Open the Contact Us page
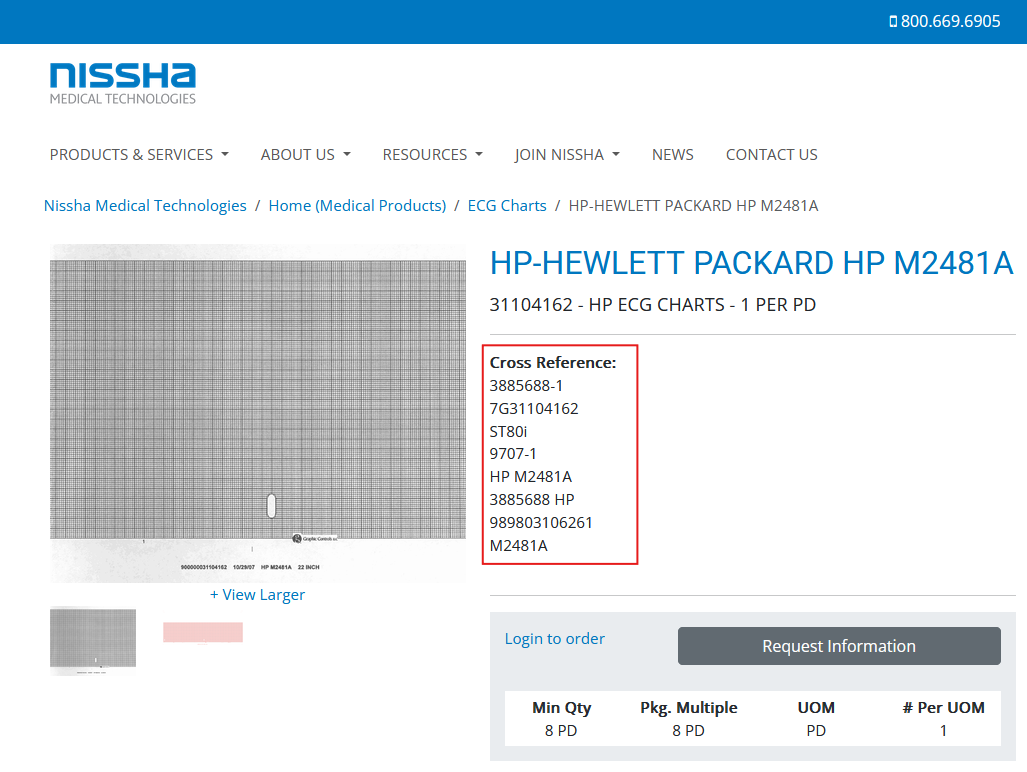1027x772 pixels. click(772, 155)
